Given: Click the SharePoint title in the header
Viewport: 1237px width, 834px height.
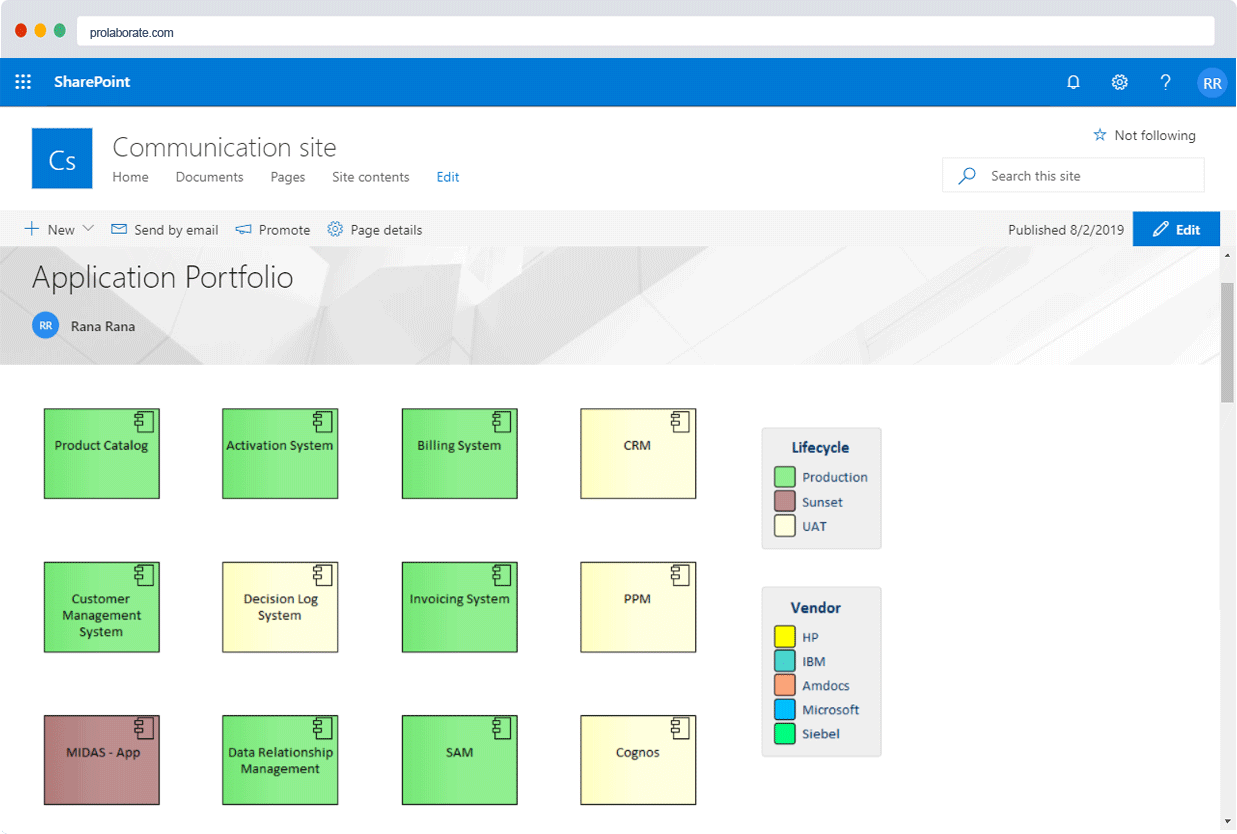Looking at the screenshot, I should click(x=92, y=82).
